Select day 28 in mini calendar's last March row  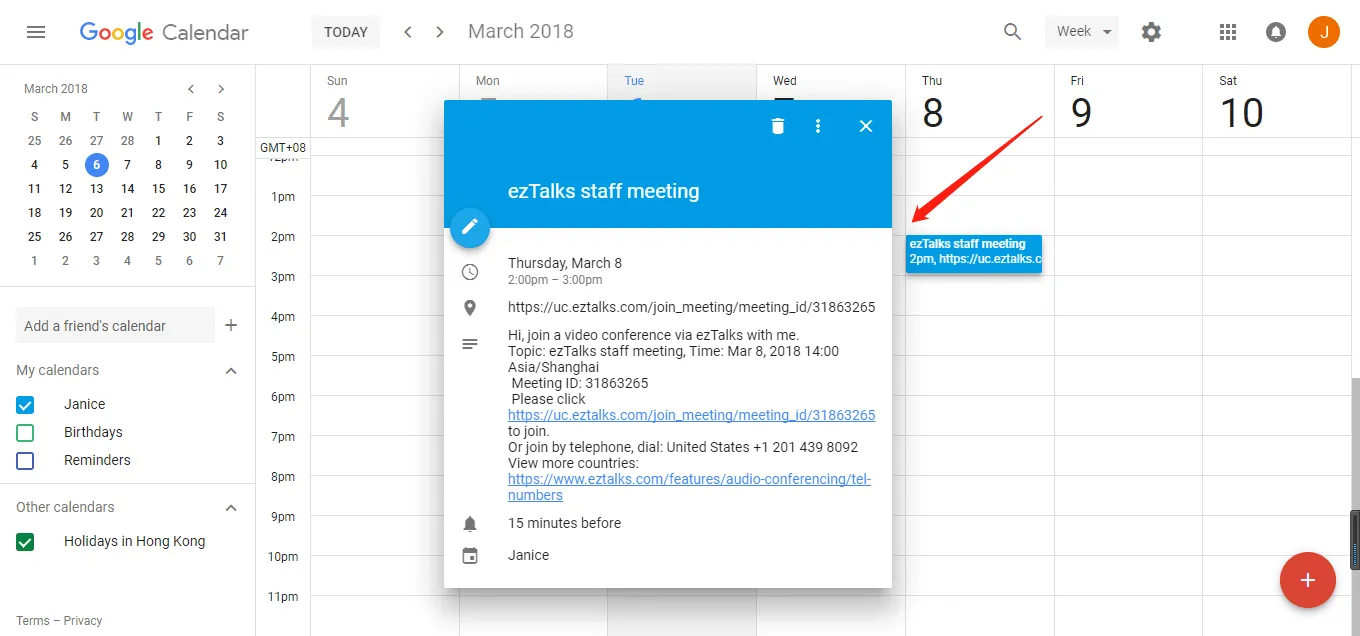127,237
